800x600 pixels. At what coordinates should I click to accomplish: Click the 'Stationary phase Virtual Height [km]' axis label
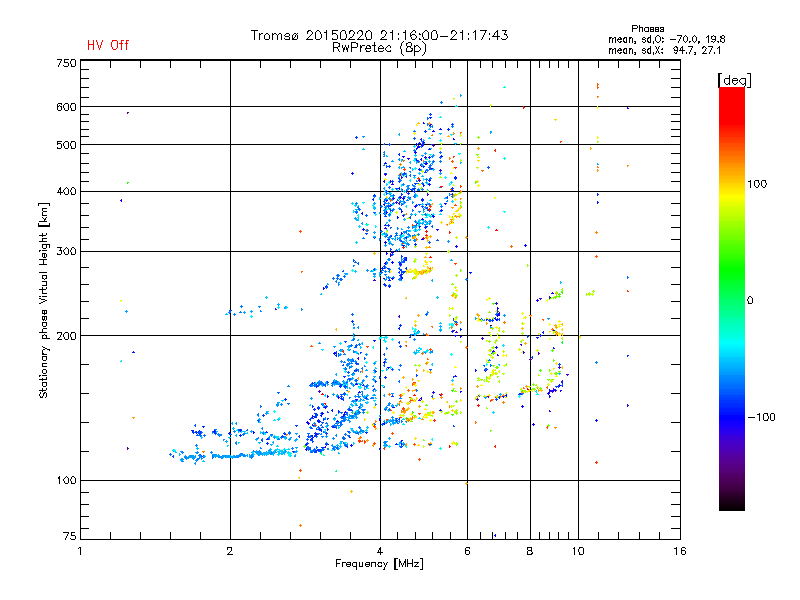[x=44, y=300]
